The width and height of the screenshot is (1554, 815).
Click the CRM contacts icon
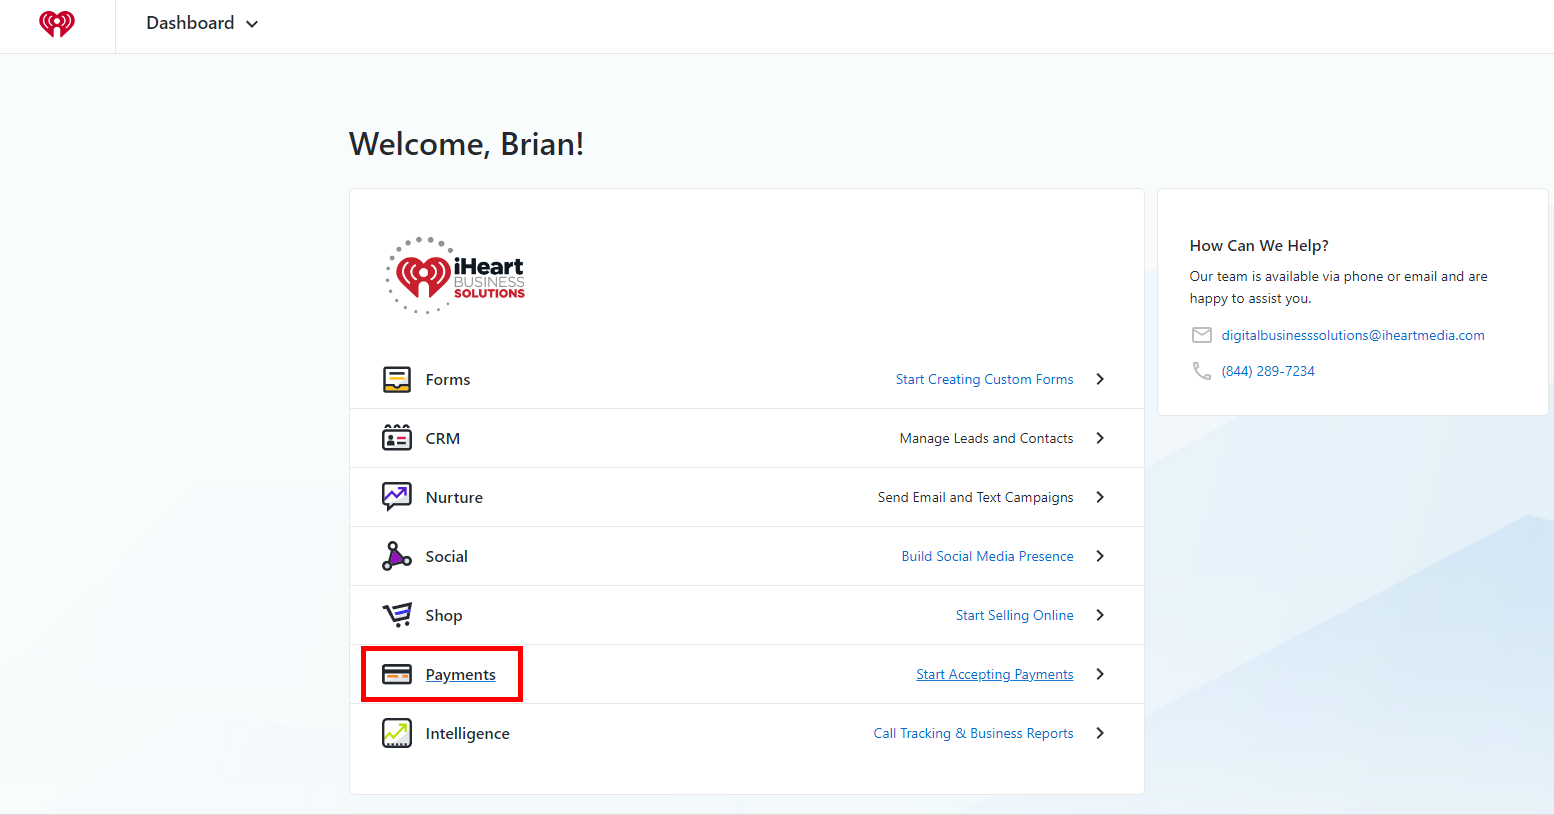click(397, 438)
